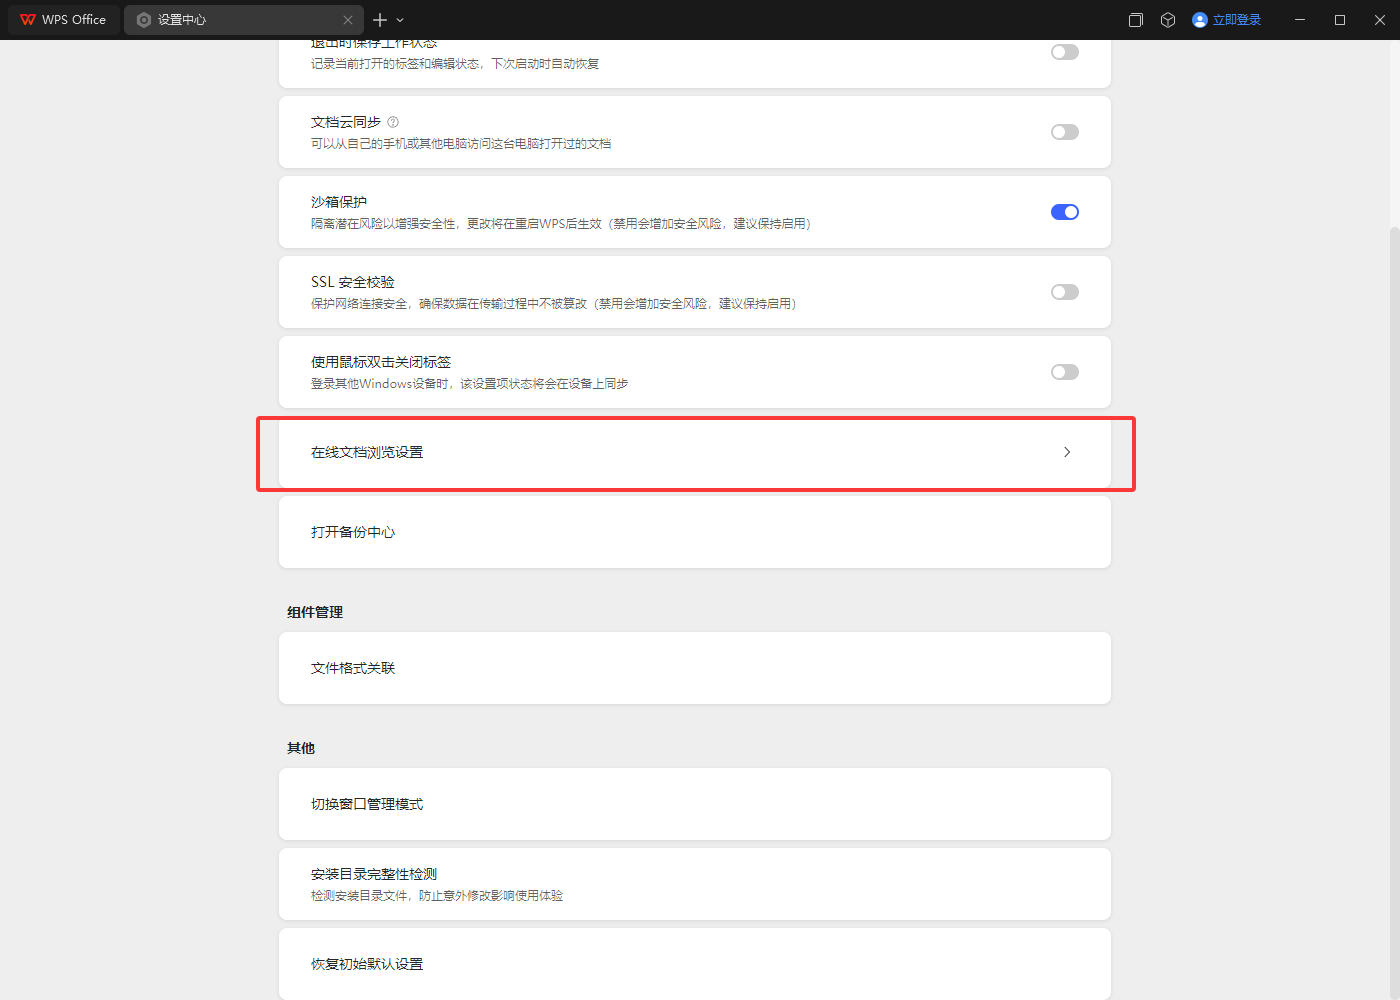Click the 立即登录 login link
This screenshot has width=1400, height=1000.
(1237, 20)
